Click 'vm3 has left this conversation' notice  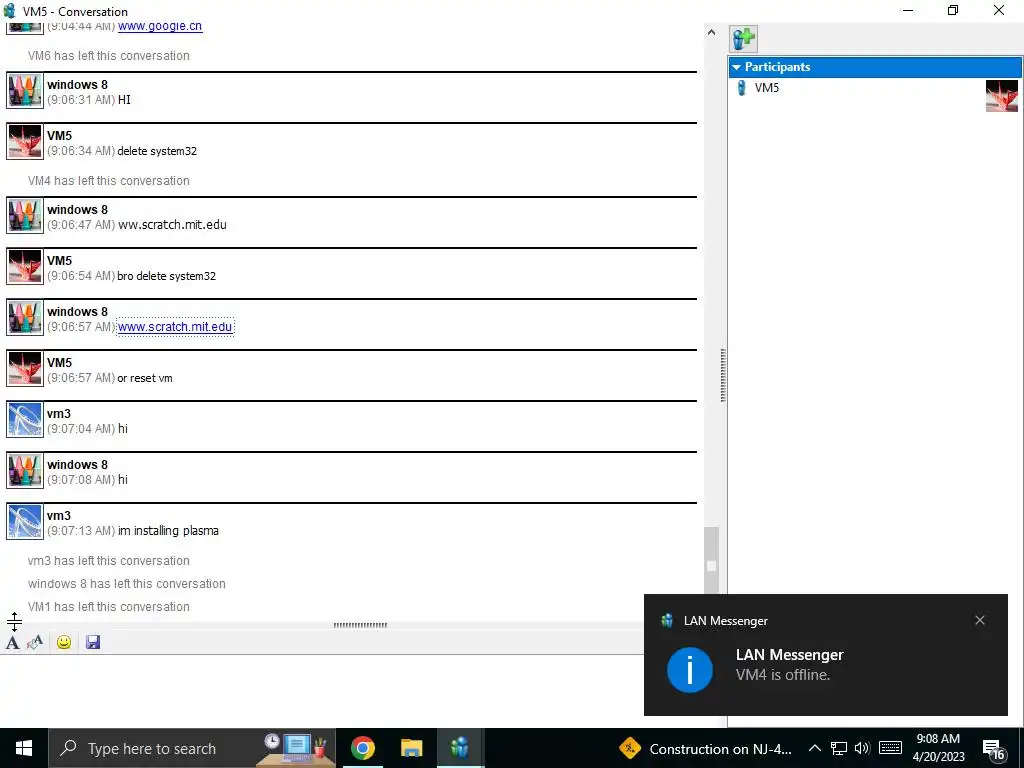tap(108, 561)
